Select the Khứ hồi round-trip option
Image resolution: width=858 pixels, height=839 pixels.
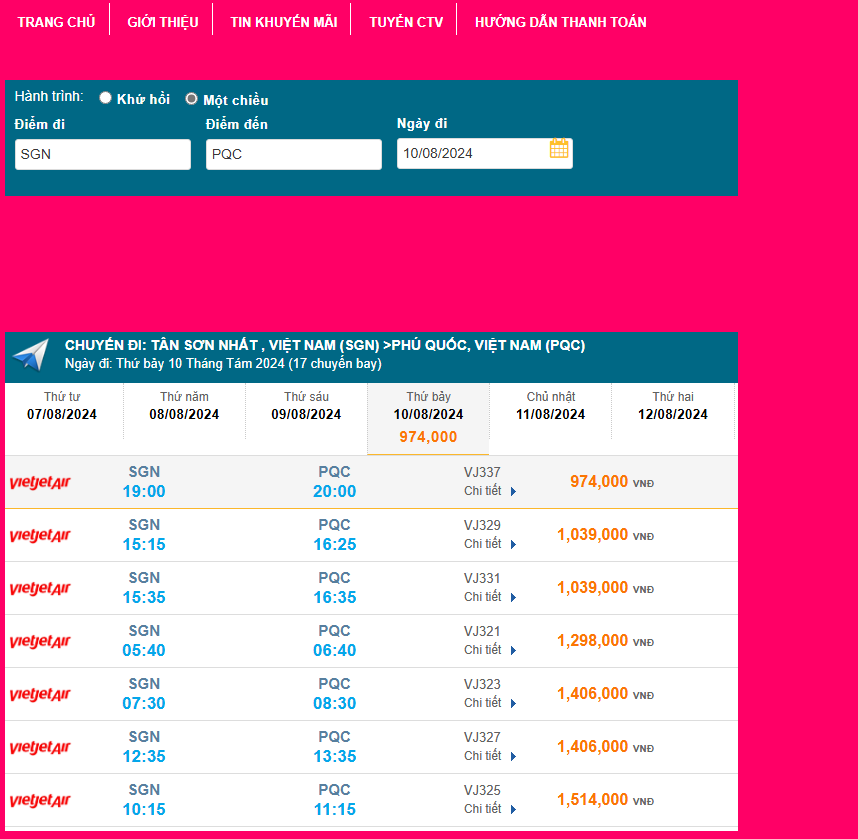[x=105, y=98]
